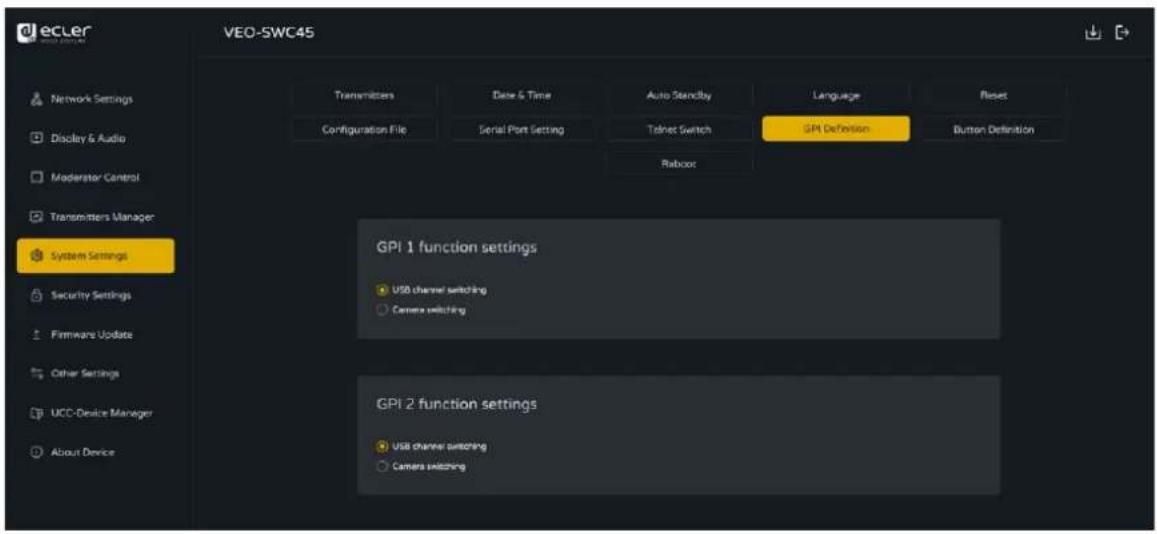The image size is (1157, 534).
Task: Open Transmitters Manager section
Action: click(95, 217)
